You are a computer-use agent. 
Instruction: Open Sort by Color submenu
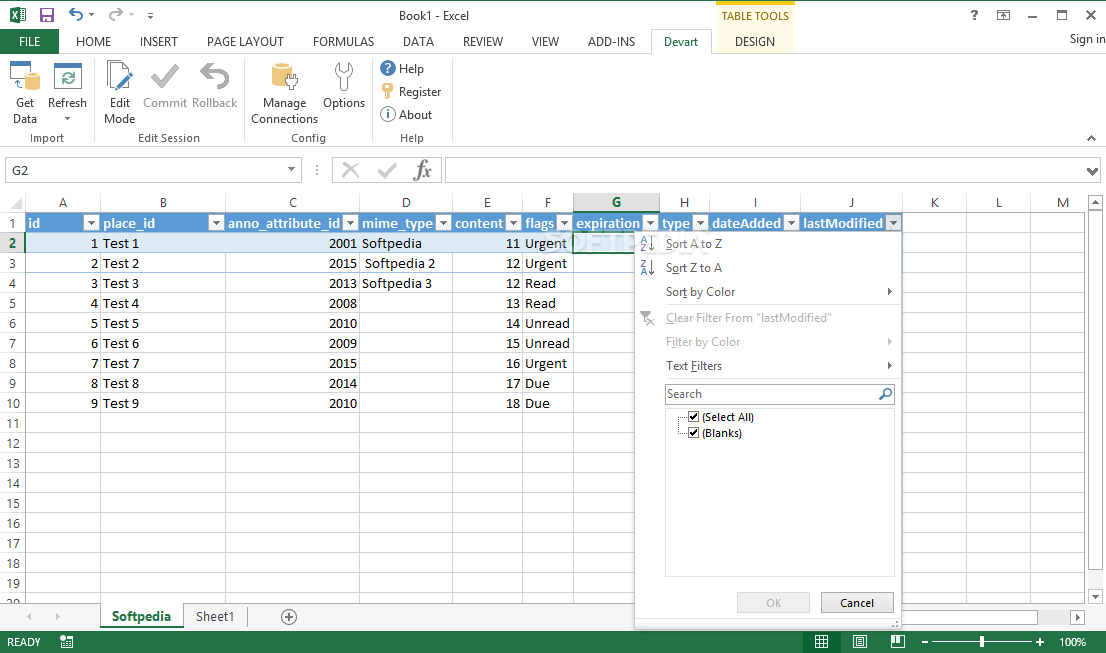pyautogui.click(x=769, y=291)
